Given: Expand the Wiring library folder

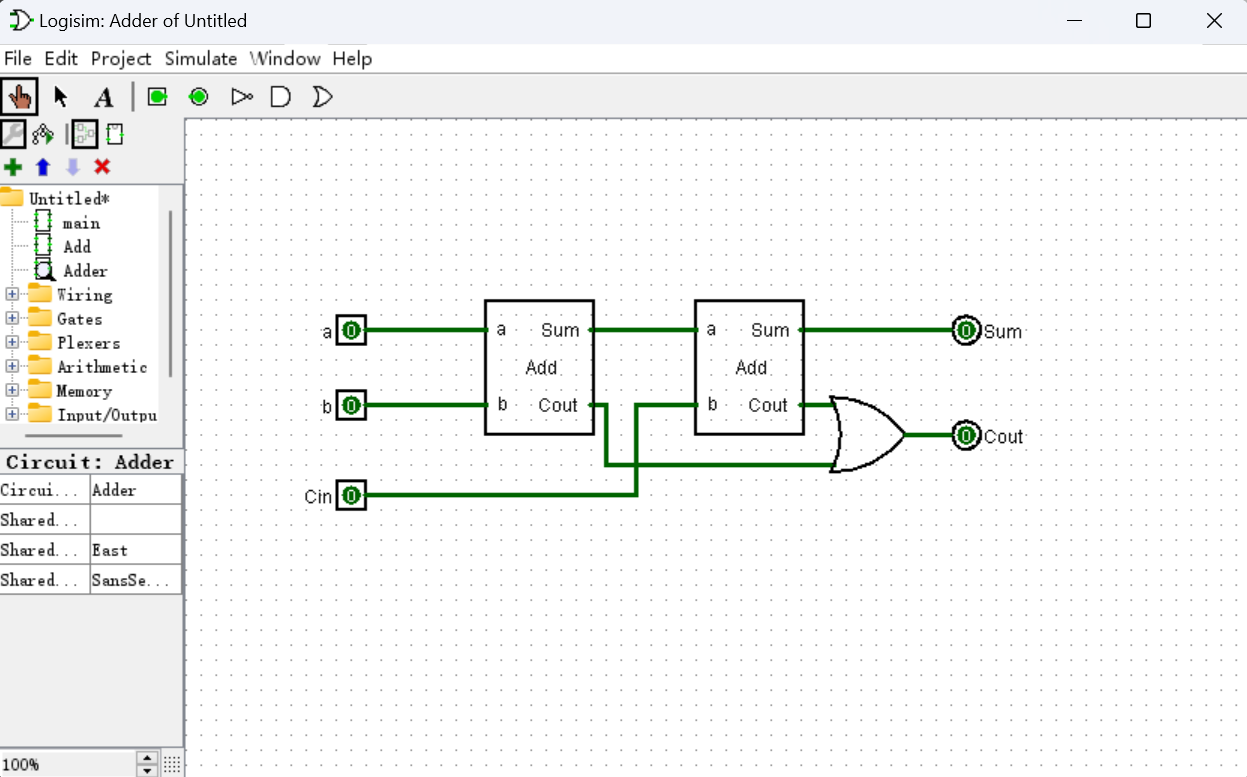Looking at the screenshot, I should point(12,295).
